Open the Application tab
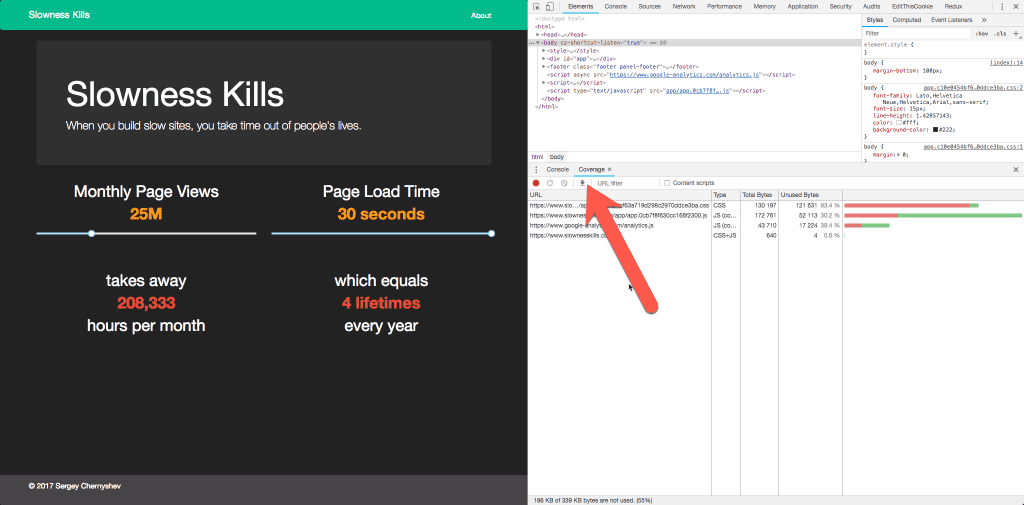 tap(803, 7)
